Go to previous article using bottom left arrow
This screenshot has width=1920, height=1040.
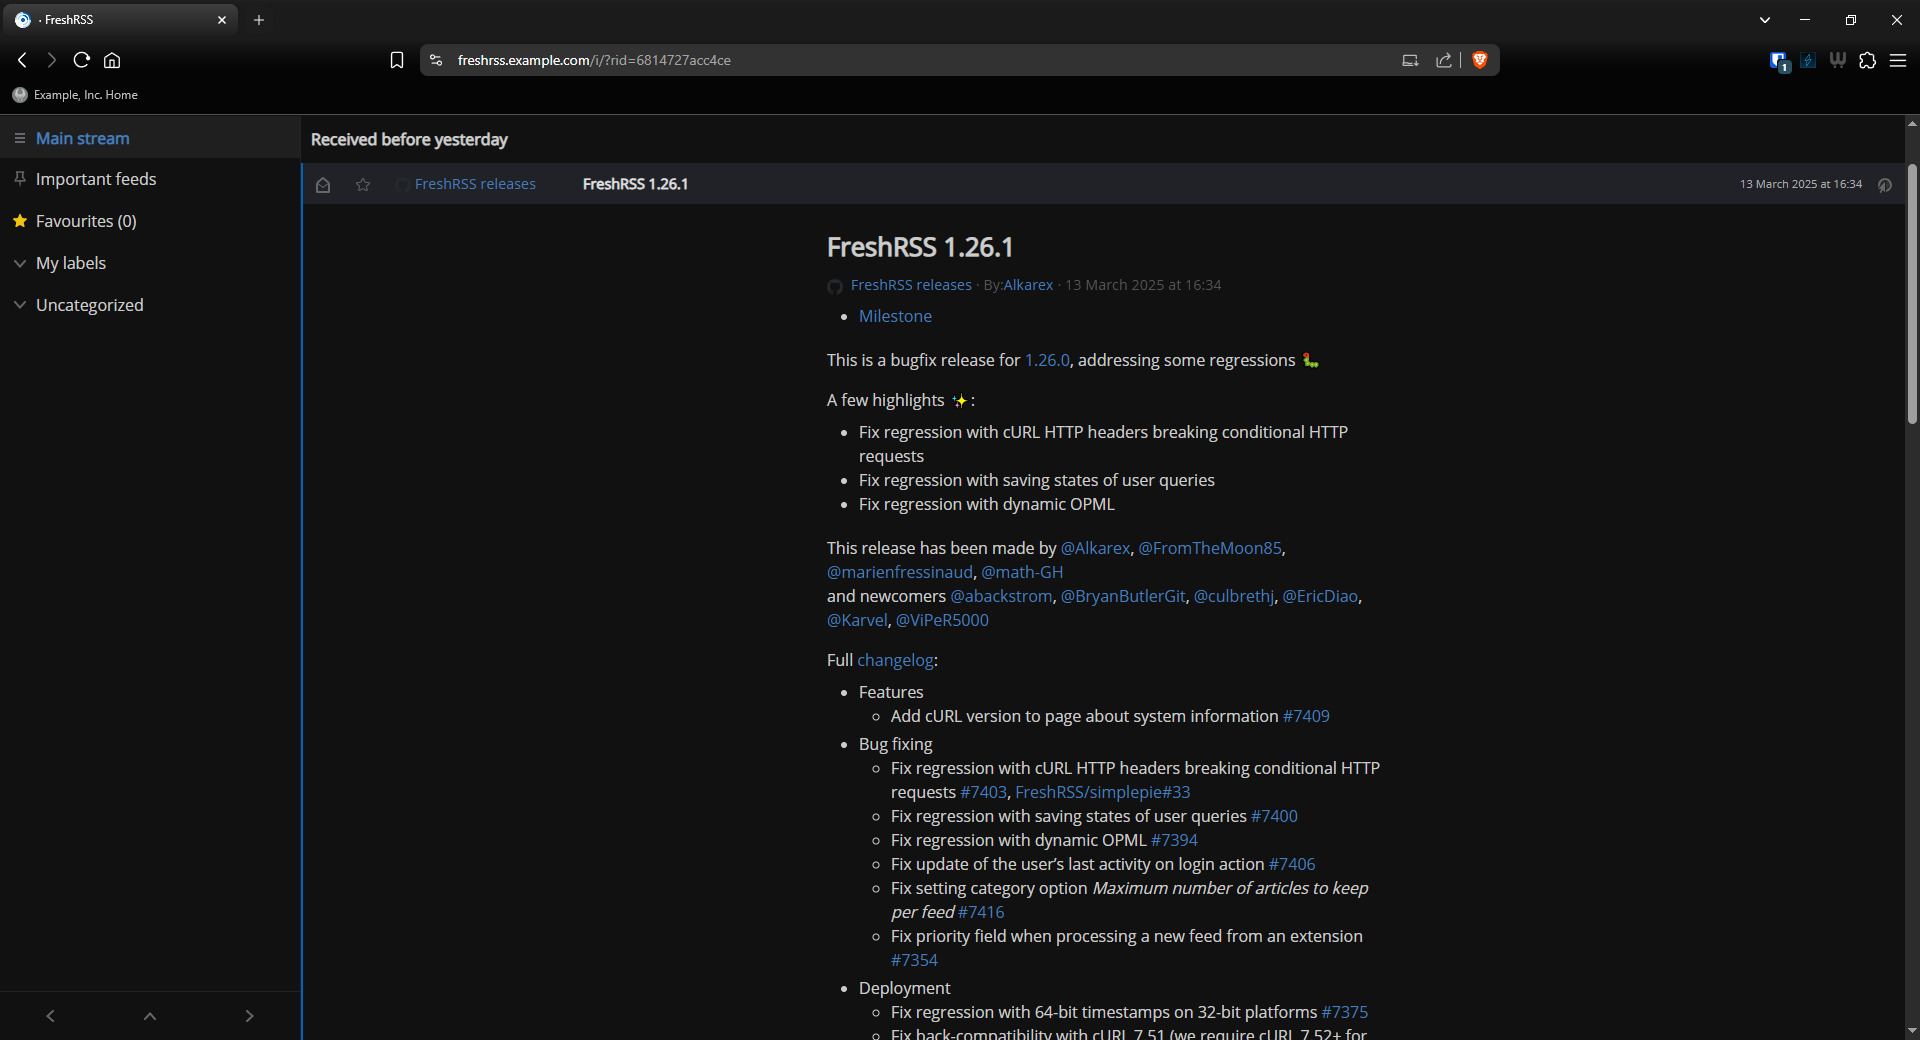point(50,1016)
